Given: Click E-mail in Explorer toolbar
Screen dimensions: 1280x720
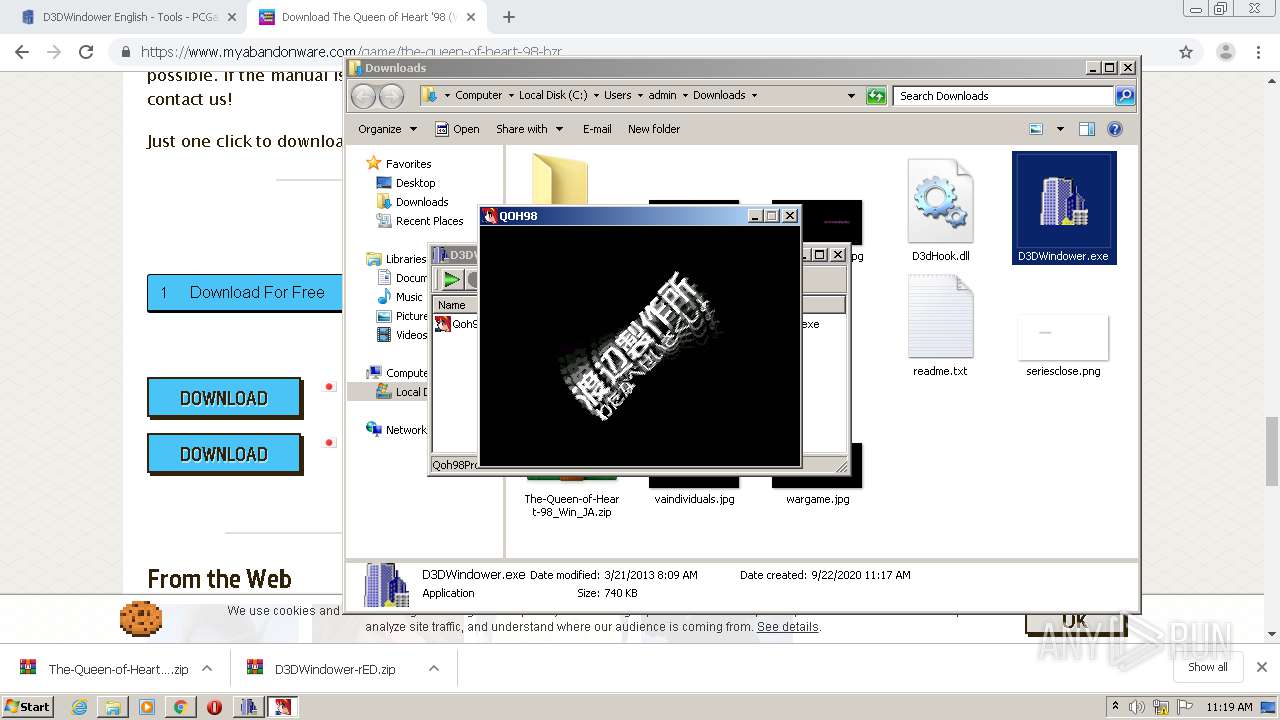Looking at the screenshot, I should pos(597,129).
